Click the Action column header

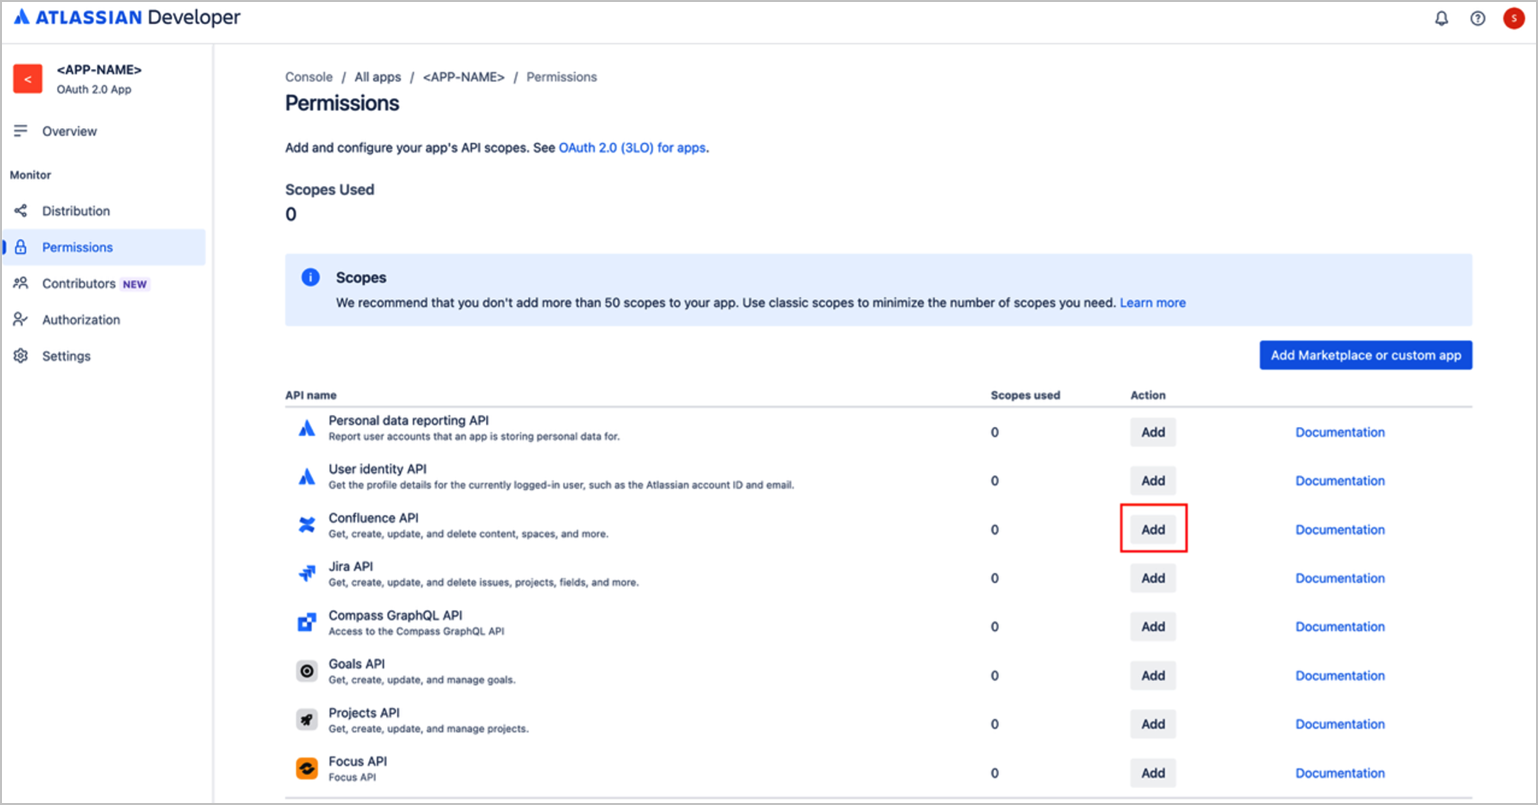click(x=1148, y=395)
